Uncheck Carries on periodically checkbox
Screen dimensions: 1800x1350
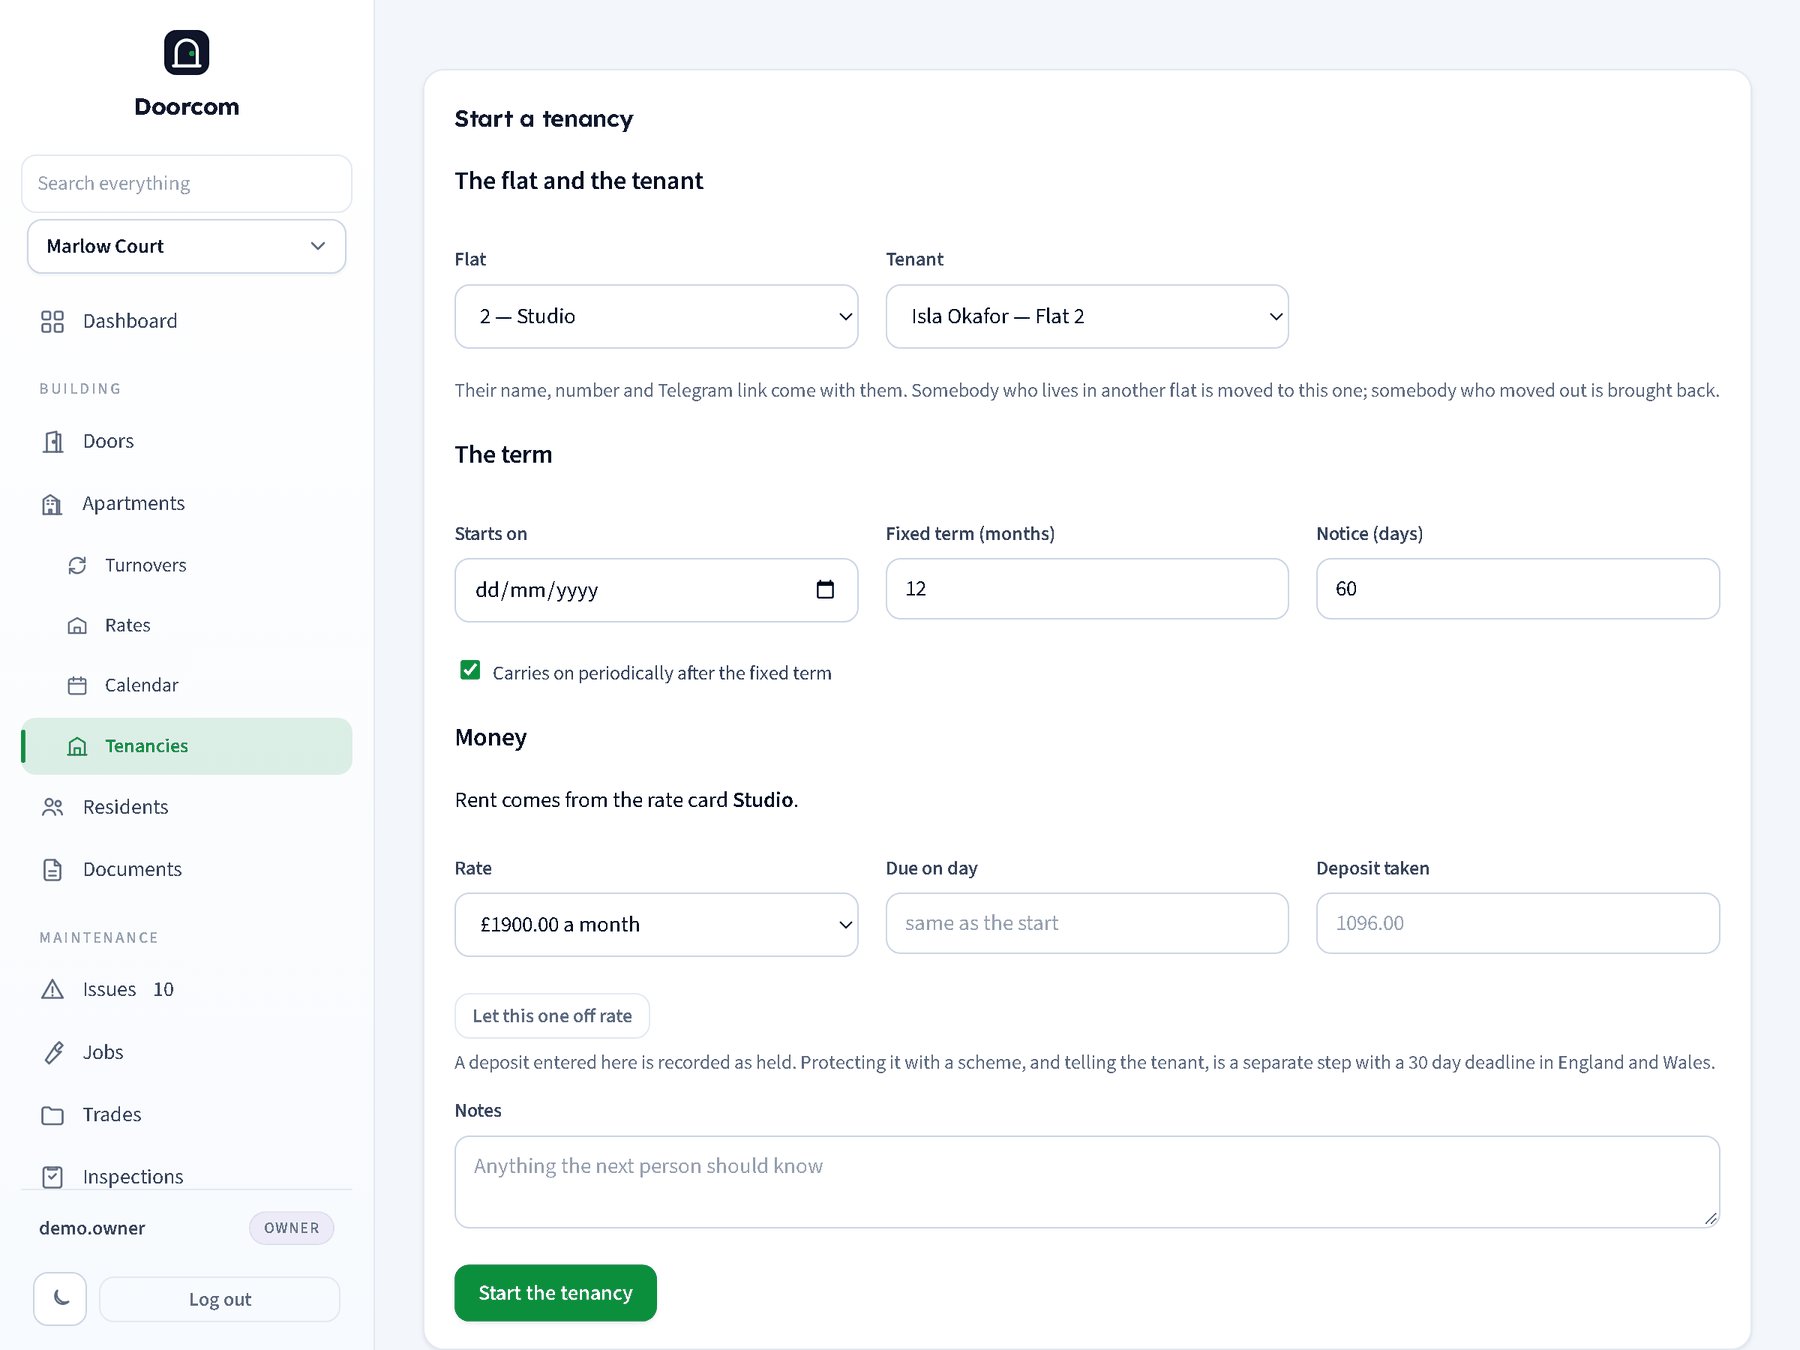[470, 670]
